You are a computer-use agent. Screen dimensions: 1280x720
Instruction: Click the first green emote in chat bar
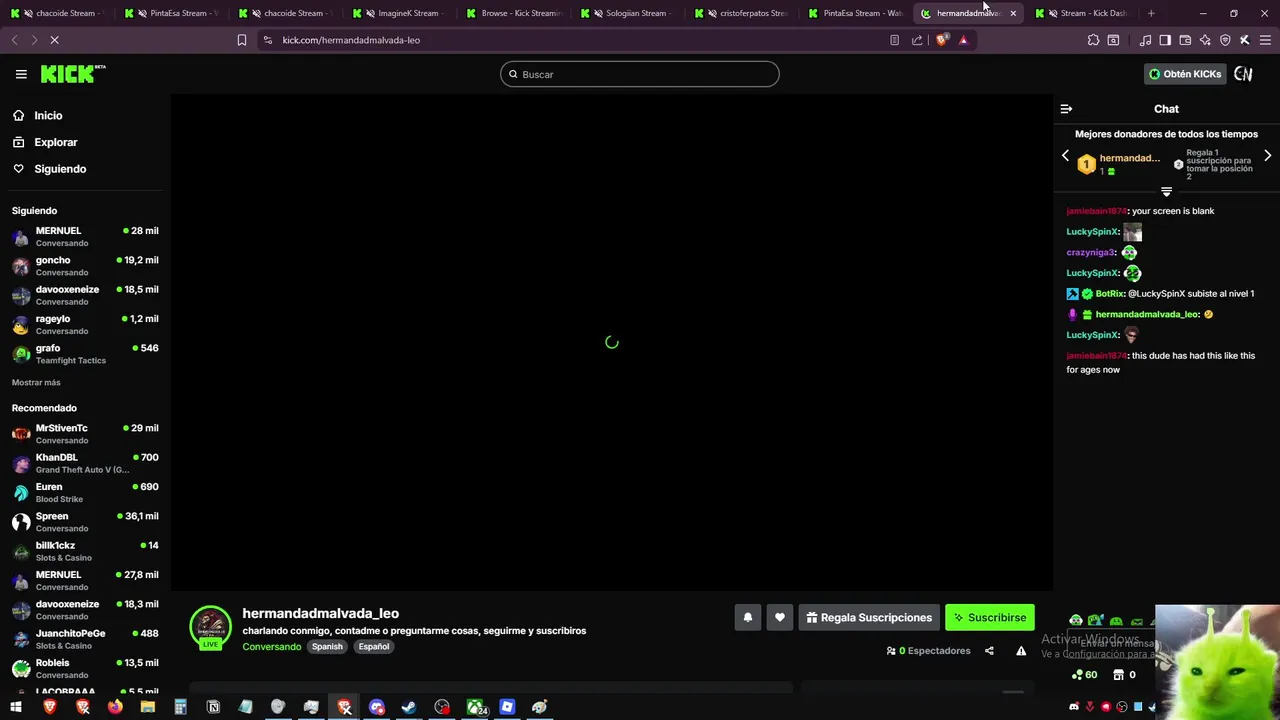(x=1075, y=621)
